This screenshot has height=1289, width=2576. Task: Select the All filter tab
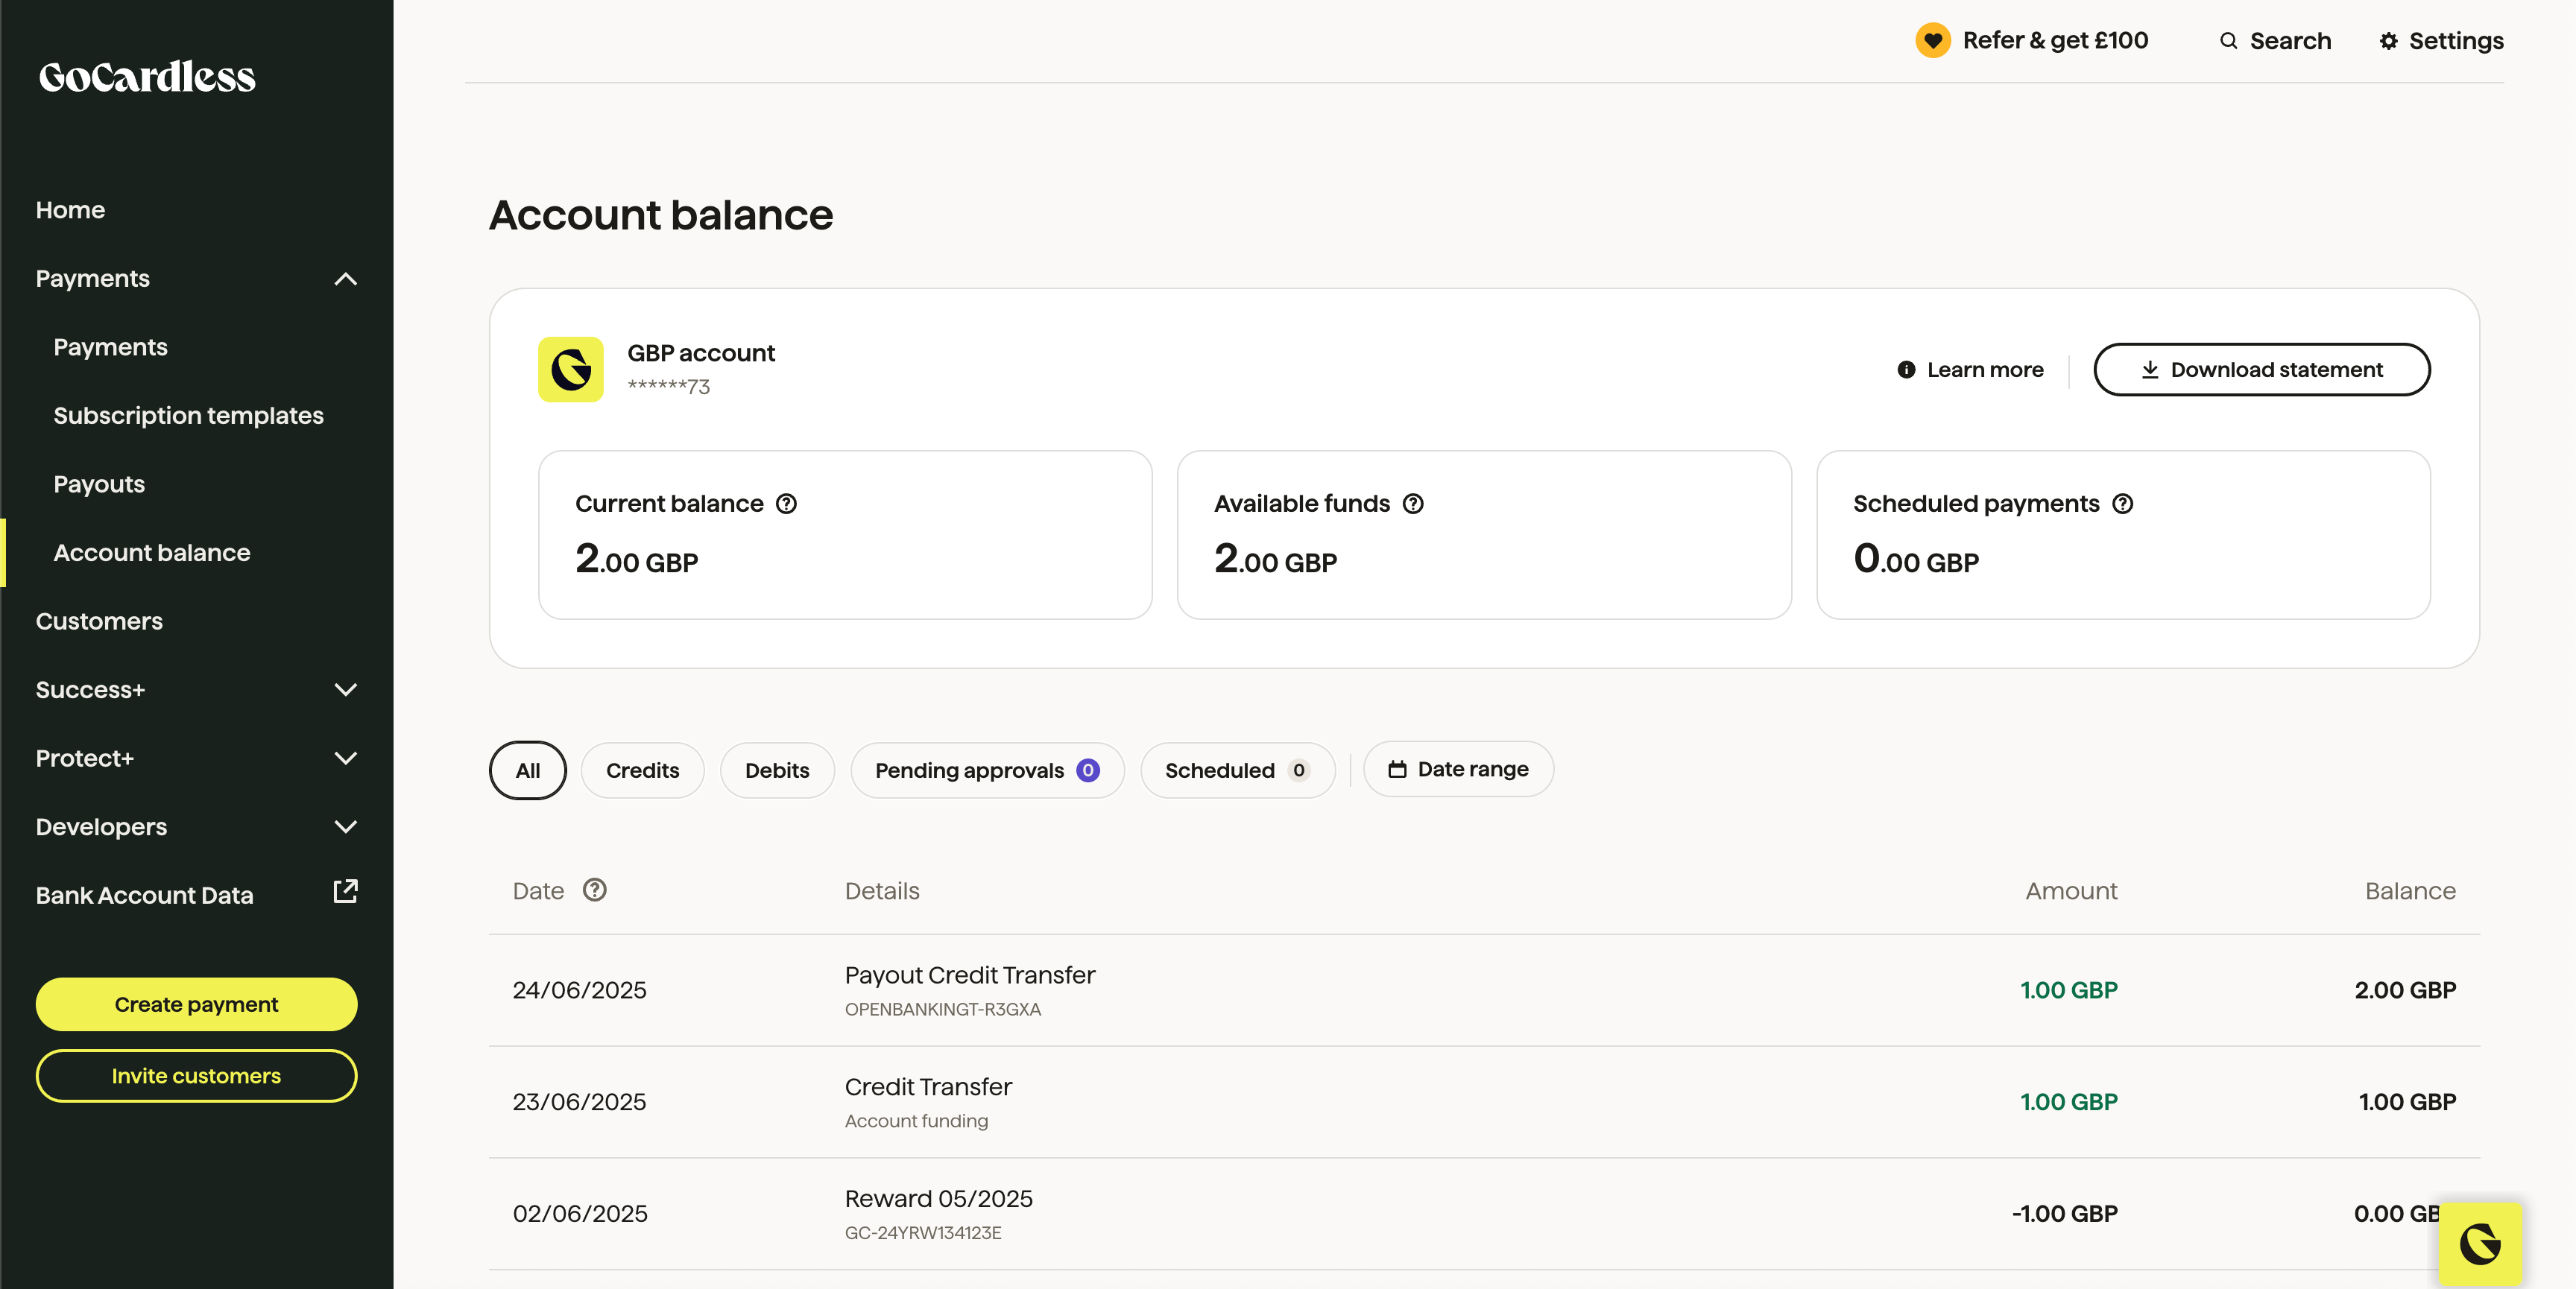[x=527, y=770]
